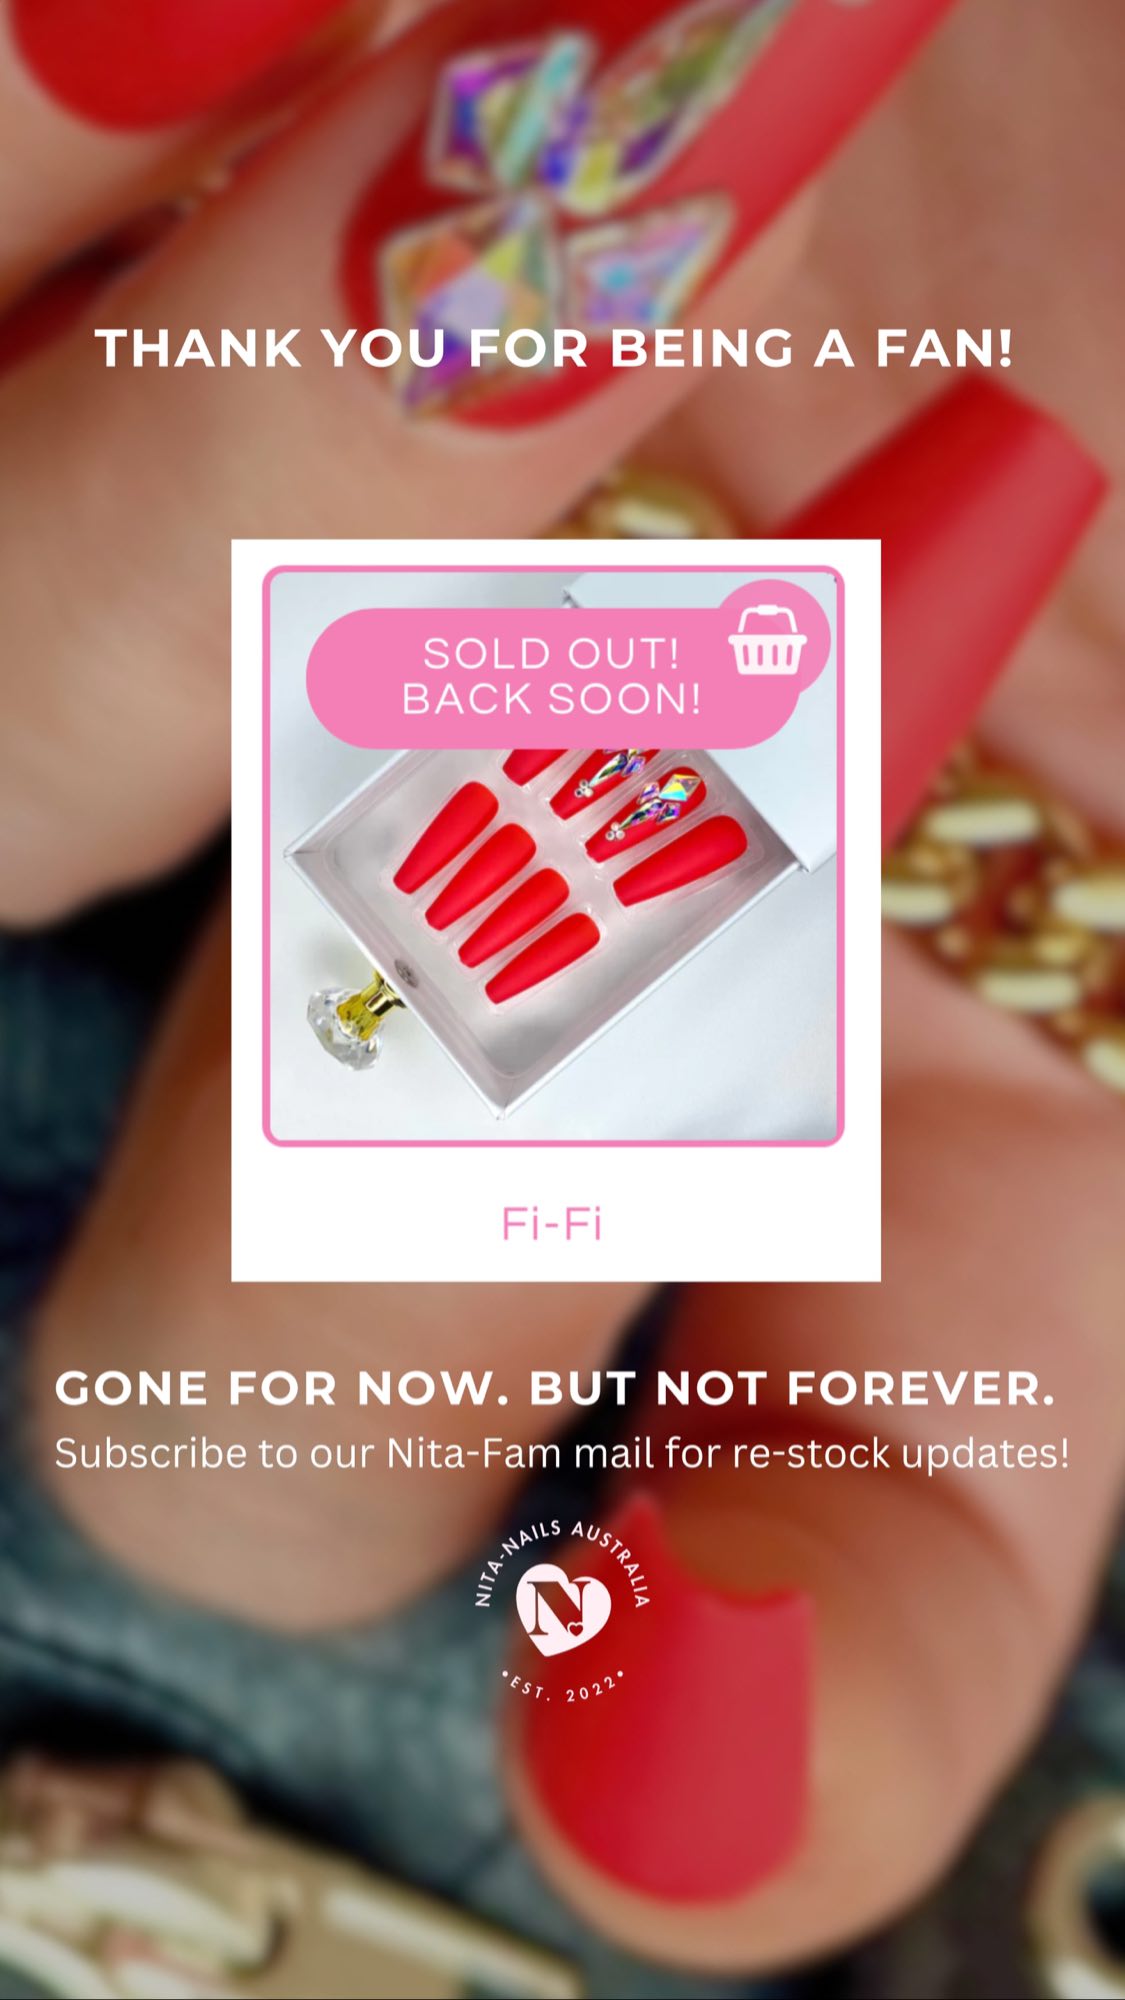The height and width of the screenshot is (2000, 1125).
Task: Click 'THANK YOU FOR BEING A FAN!' headline
Action: [x=555, y=348]
